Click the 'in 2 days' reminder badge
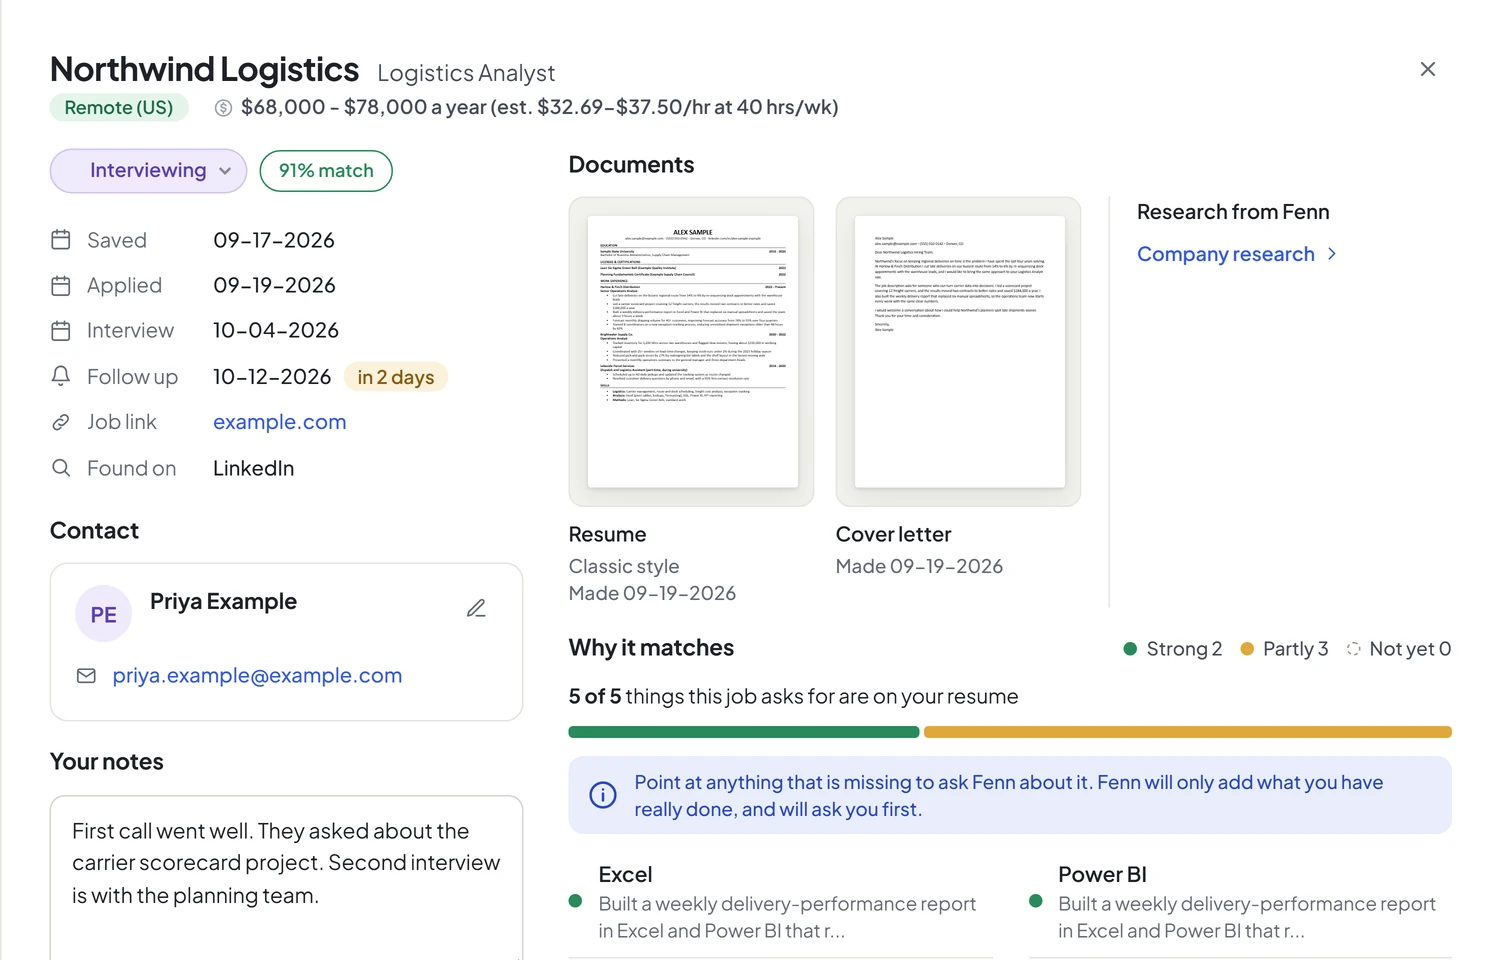The height and width of the screenshot is (960, 1500). pos(396,377)
